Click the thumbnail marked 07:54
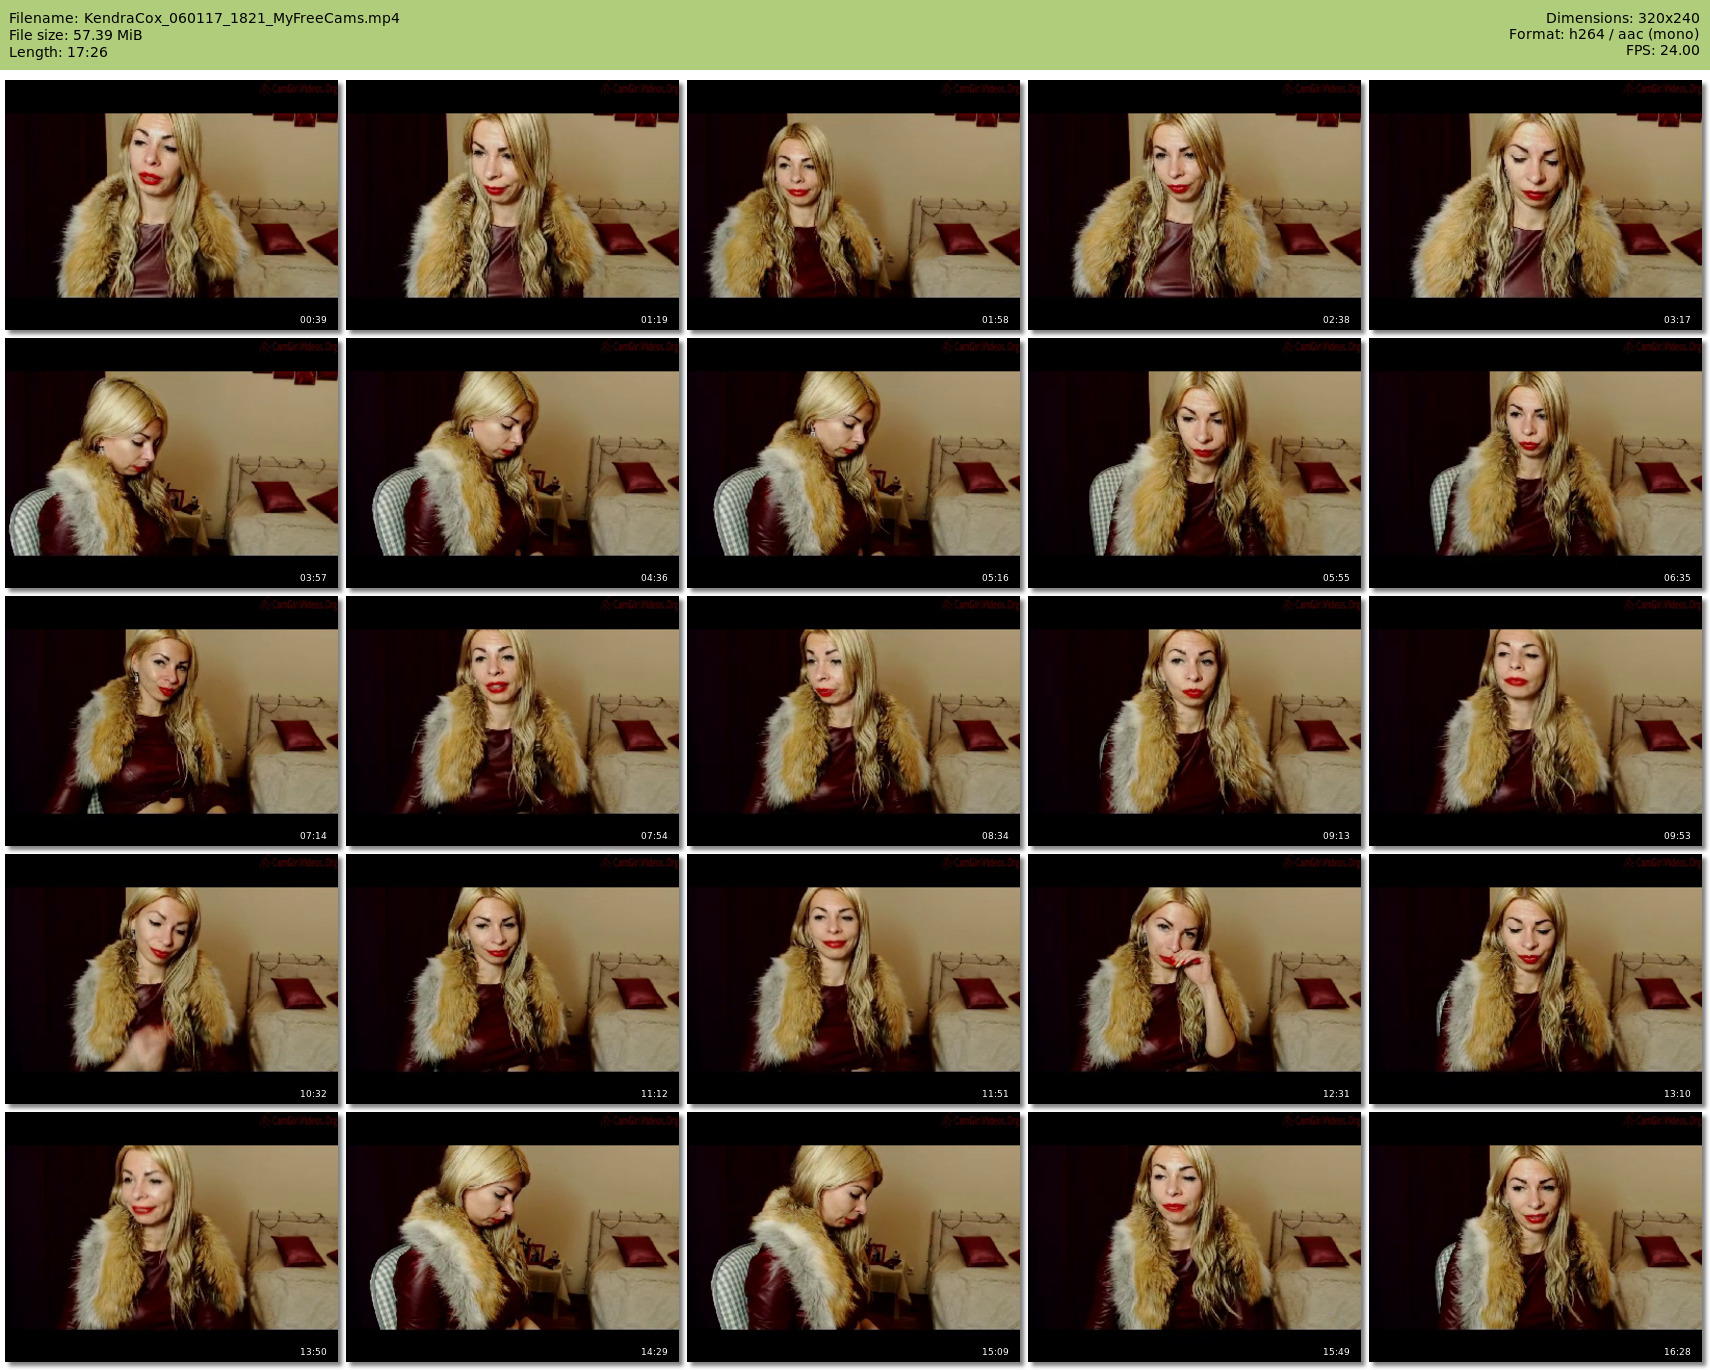This screenshot has width=1710, height=1370. pos(513,721)
